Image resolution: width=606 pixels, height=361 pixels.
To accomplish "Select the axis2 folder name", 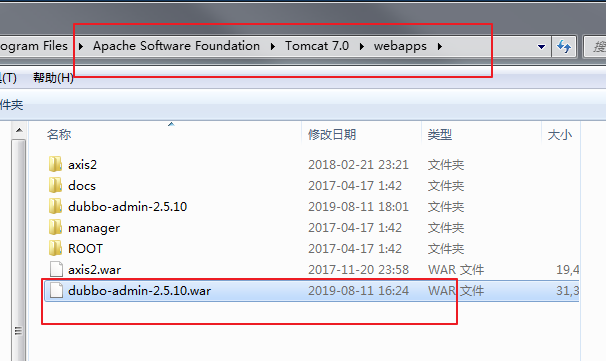I will [83, 165].
